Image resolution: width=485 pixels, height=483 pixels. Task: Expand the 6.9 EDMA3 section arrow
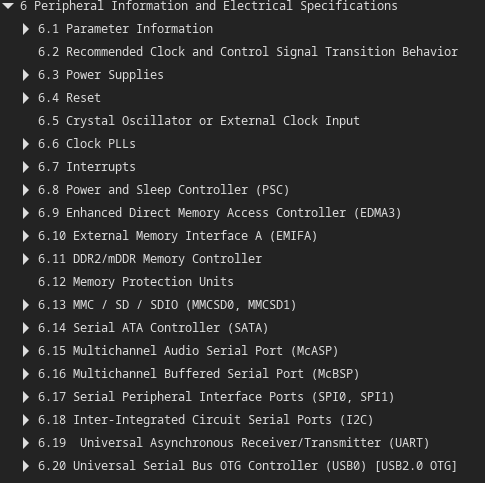point(26,213)
